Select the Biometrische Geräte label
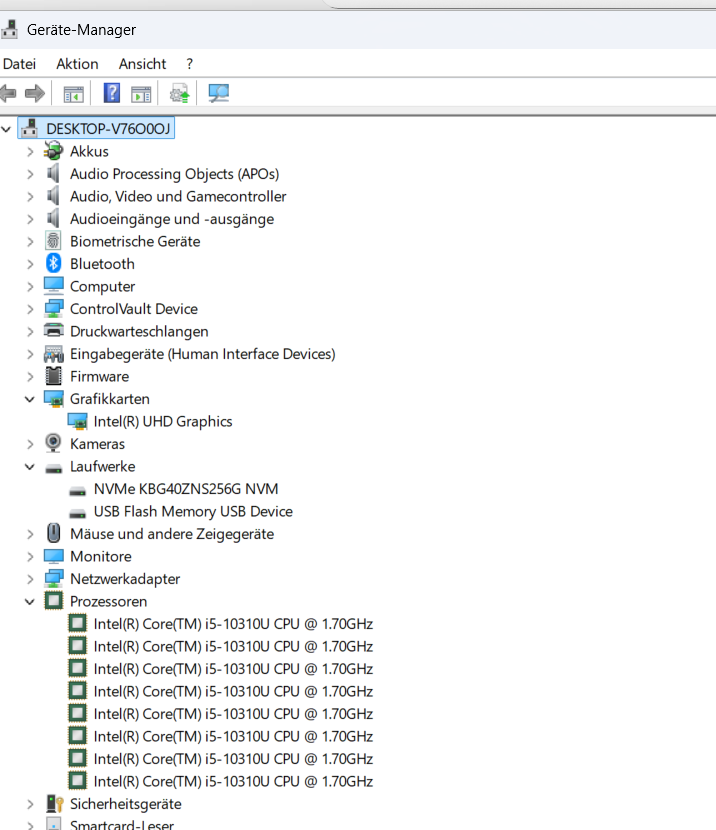 [135, 241]
